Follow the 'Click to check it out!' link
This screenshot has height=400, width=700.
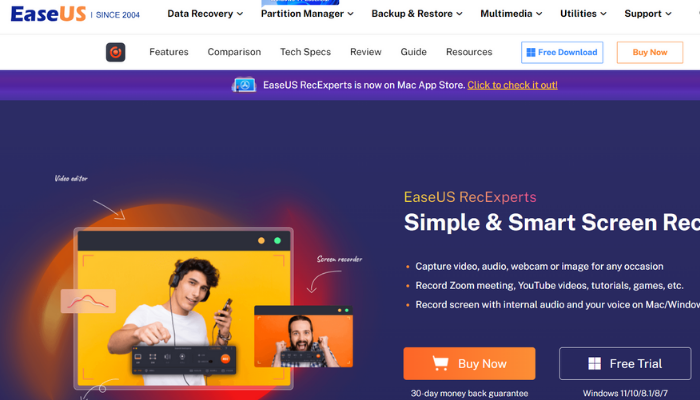512,85
